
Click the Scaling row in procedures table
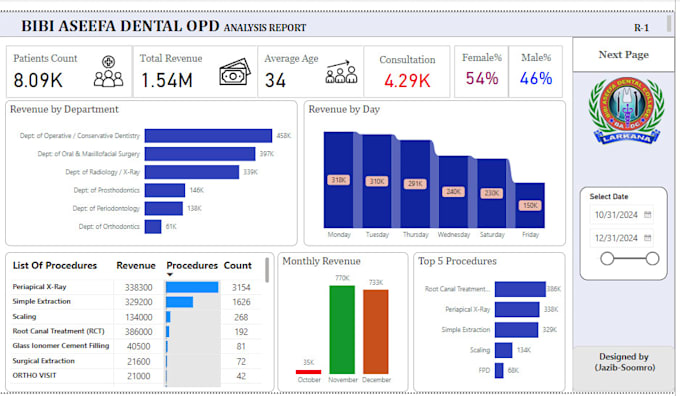137,317
